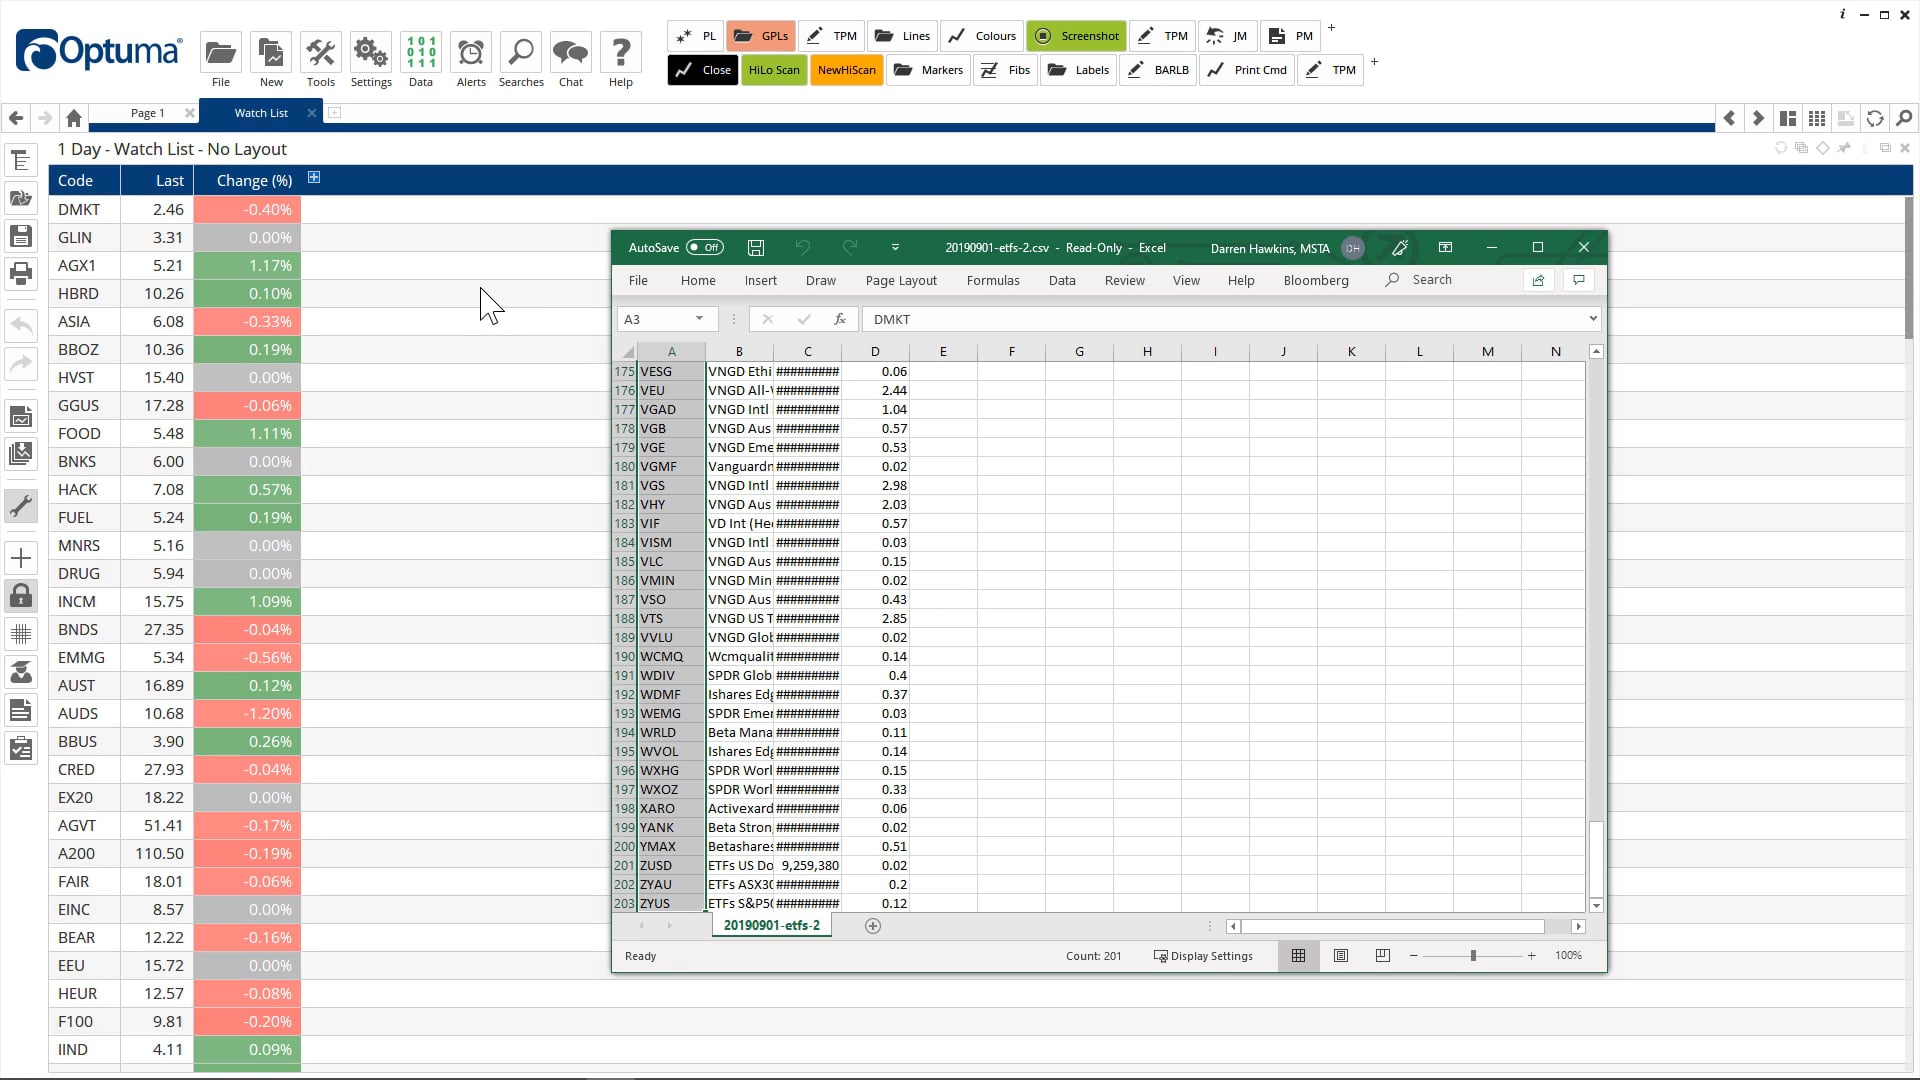Open Customize Quick Access Toolbar dropdown
Viewport: 1920px width, 1080px height.
(x=895, y=248)
